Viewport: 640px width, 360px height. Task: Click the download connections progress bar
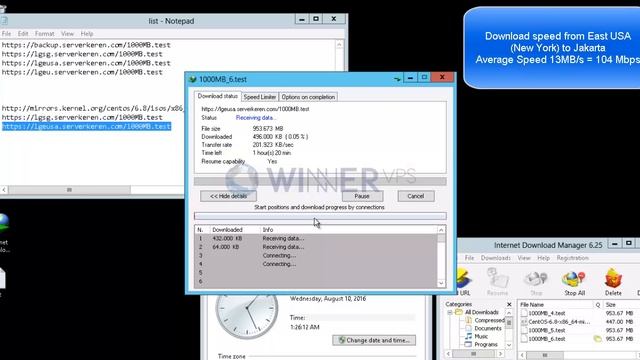coord(320,216)
